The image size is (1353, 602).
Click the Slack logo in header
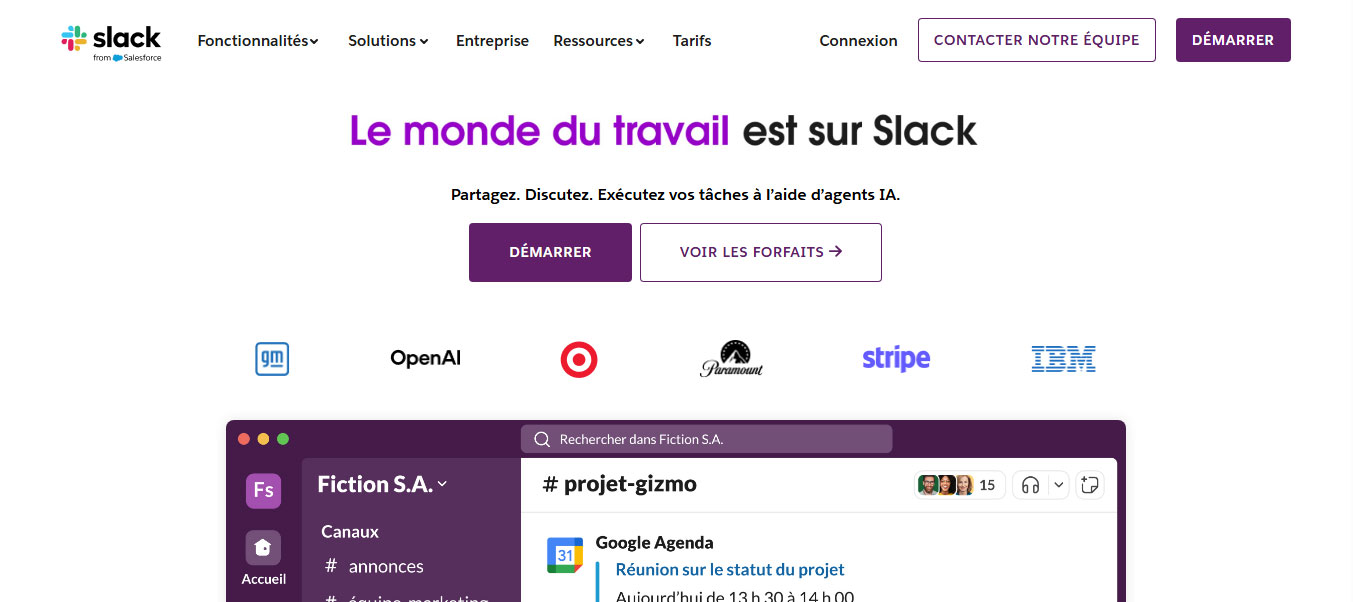(x=111, y=42)
